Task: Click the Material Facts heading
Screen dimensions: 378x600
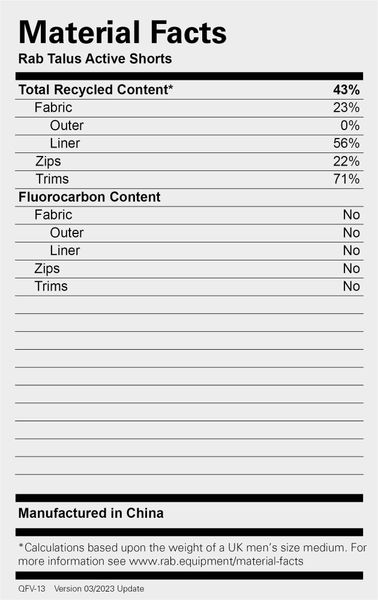Action: [122, 33]
